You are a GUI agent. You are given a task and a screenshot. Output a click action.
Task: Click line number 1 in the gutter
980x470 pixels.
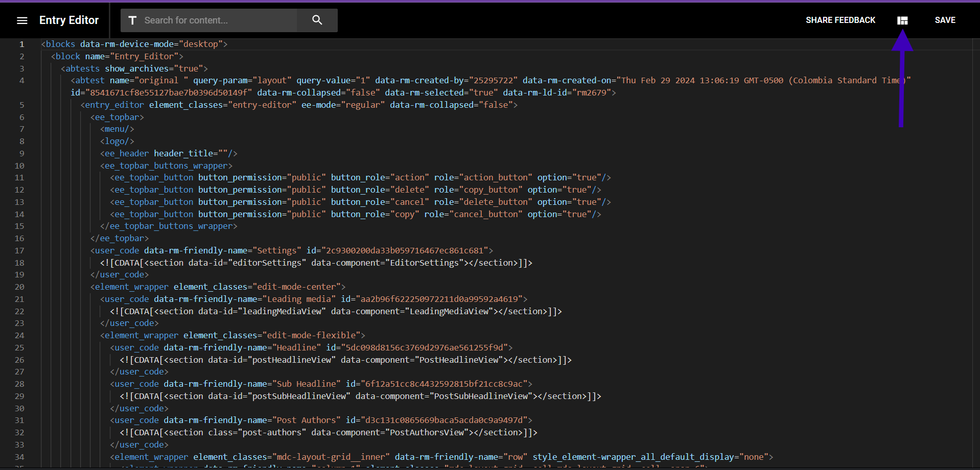click(x=21, y=44)
